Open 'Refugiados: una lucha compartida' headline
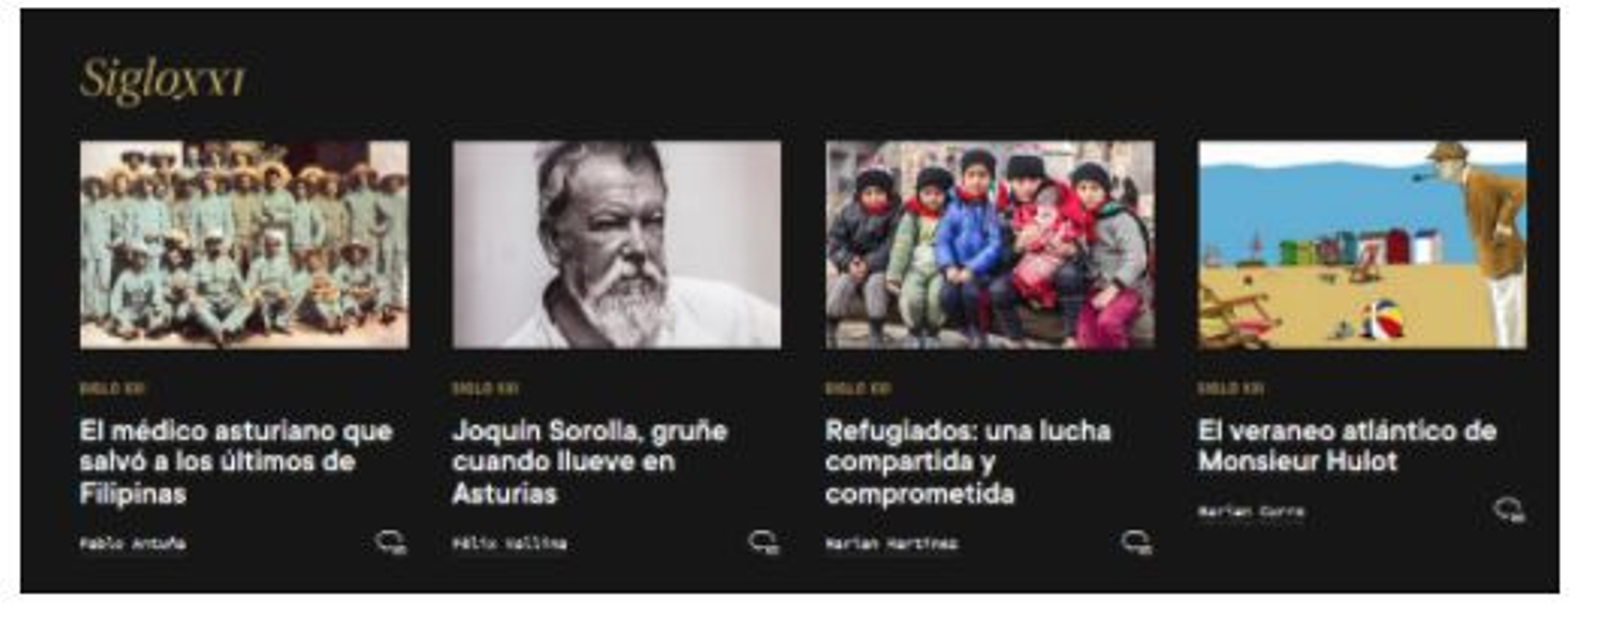 click(968, 461)
